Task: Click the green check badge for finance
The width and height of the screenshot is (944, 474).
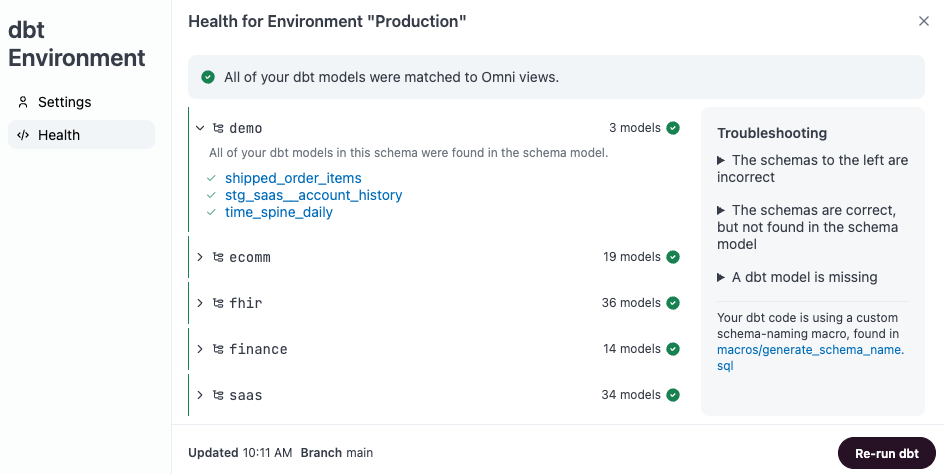Action: click(x=673, y=349)
